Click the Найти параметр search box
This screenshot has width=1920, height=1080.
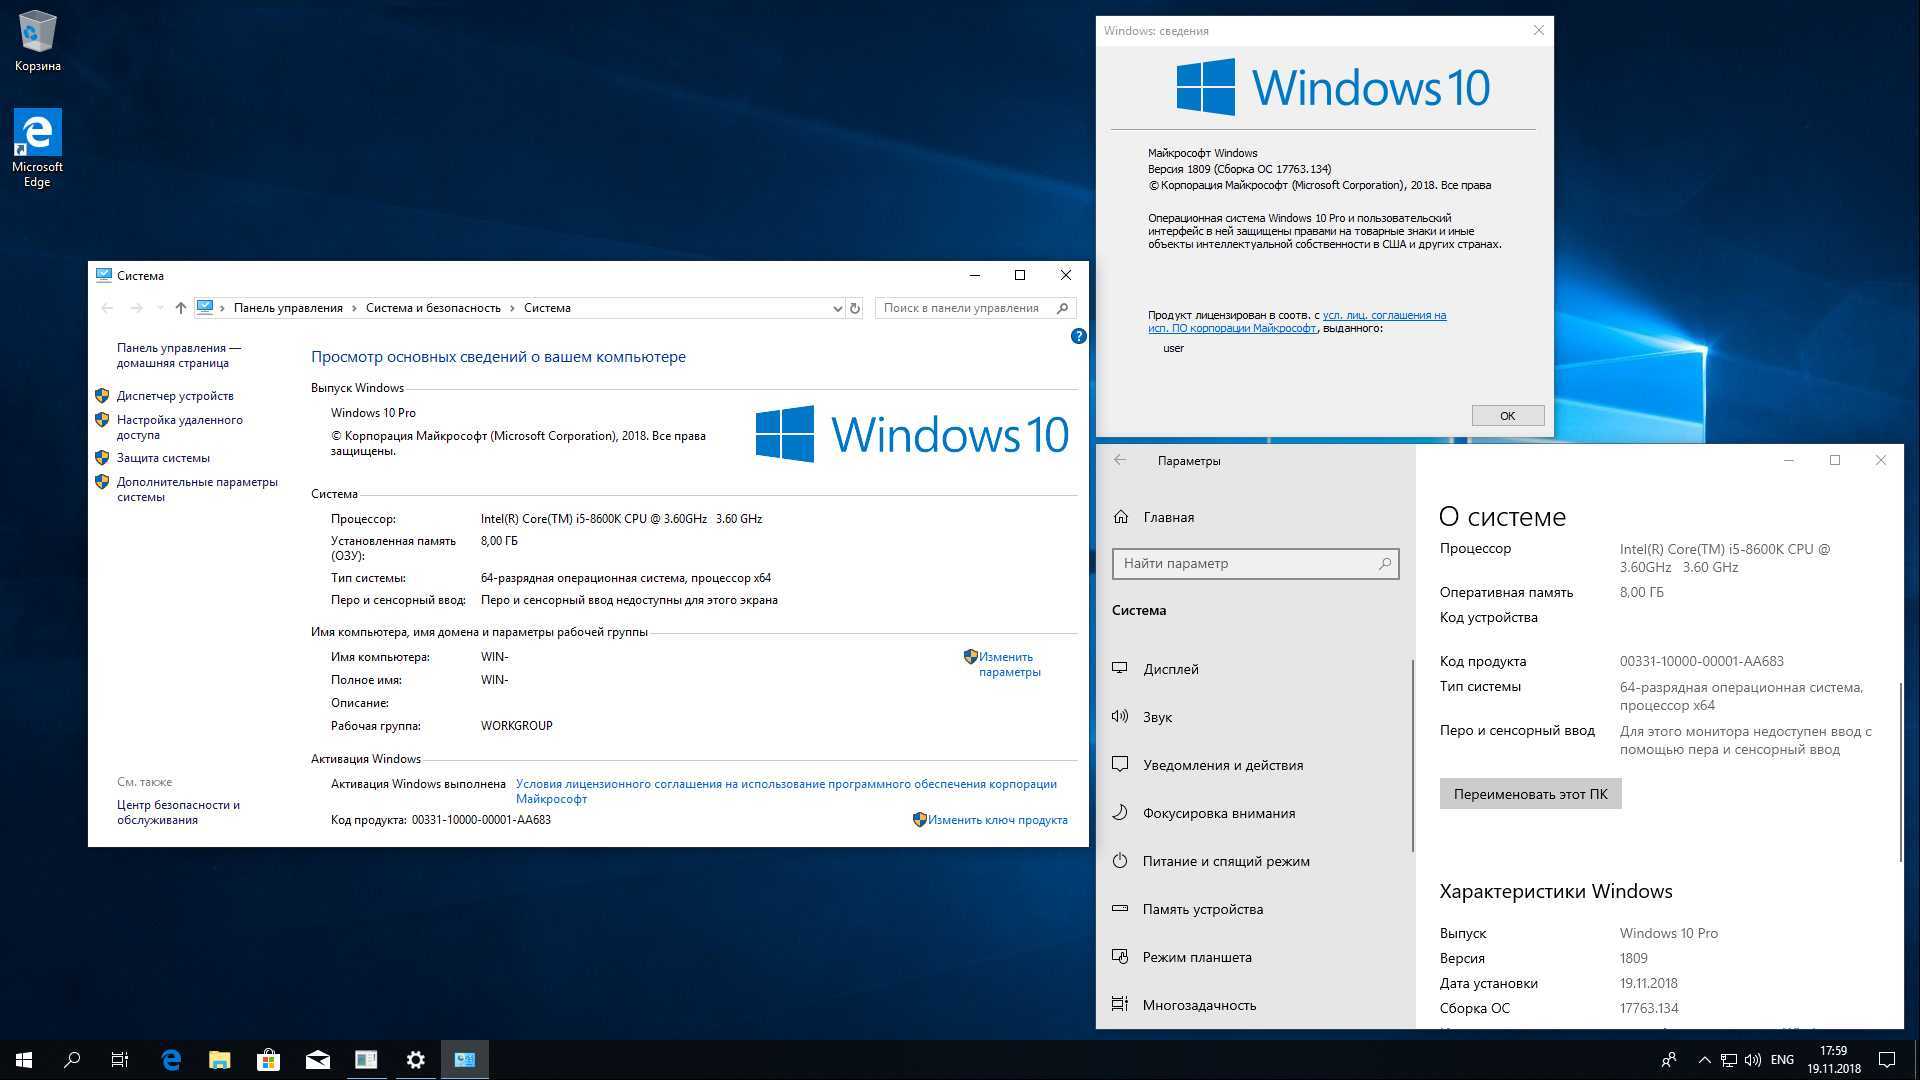[1256, 564]
